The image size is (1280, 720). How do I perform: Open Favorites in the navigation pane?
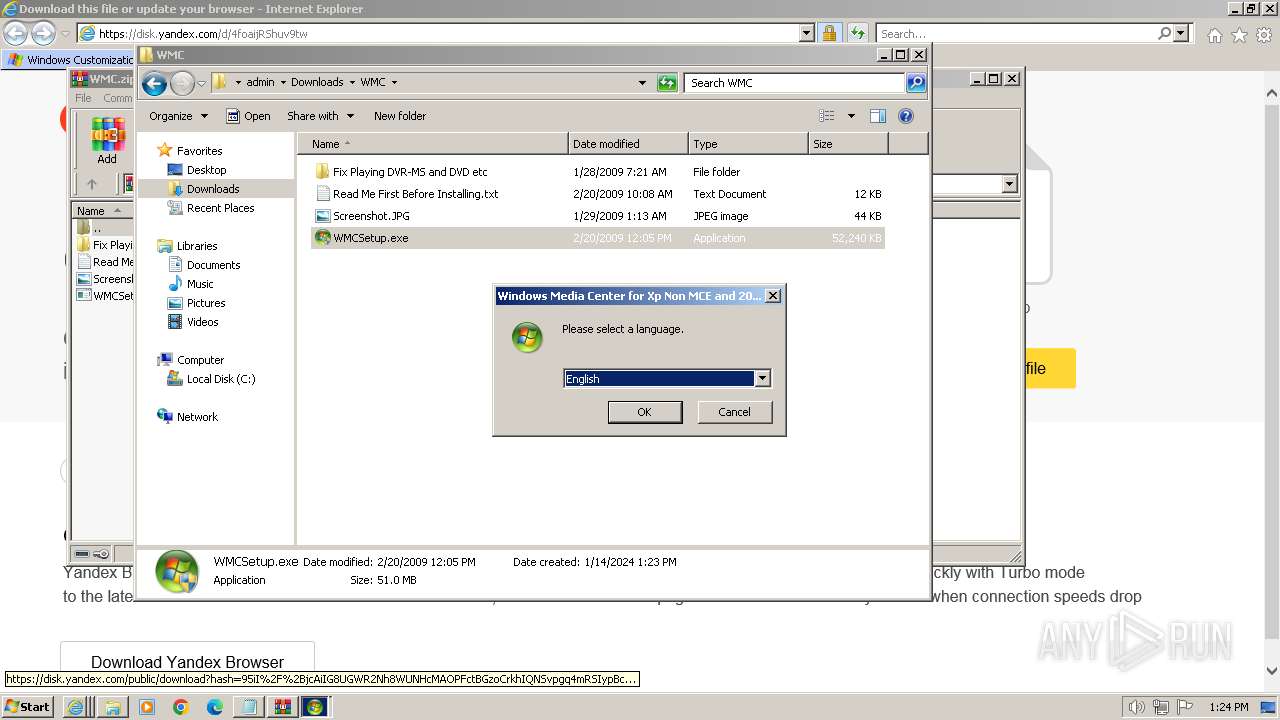[199, 151]
